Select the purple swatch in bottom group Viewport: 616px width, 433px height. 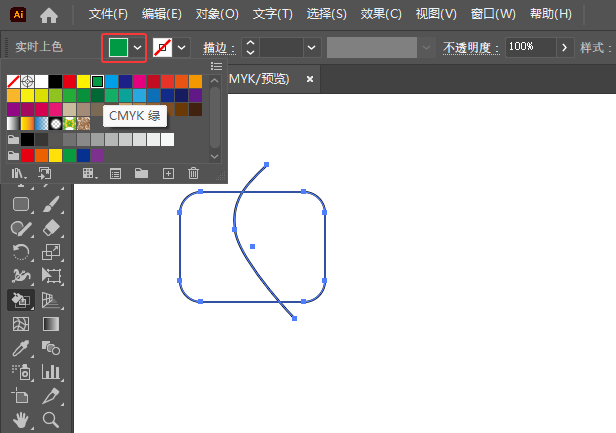tap(97, 156)
